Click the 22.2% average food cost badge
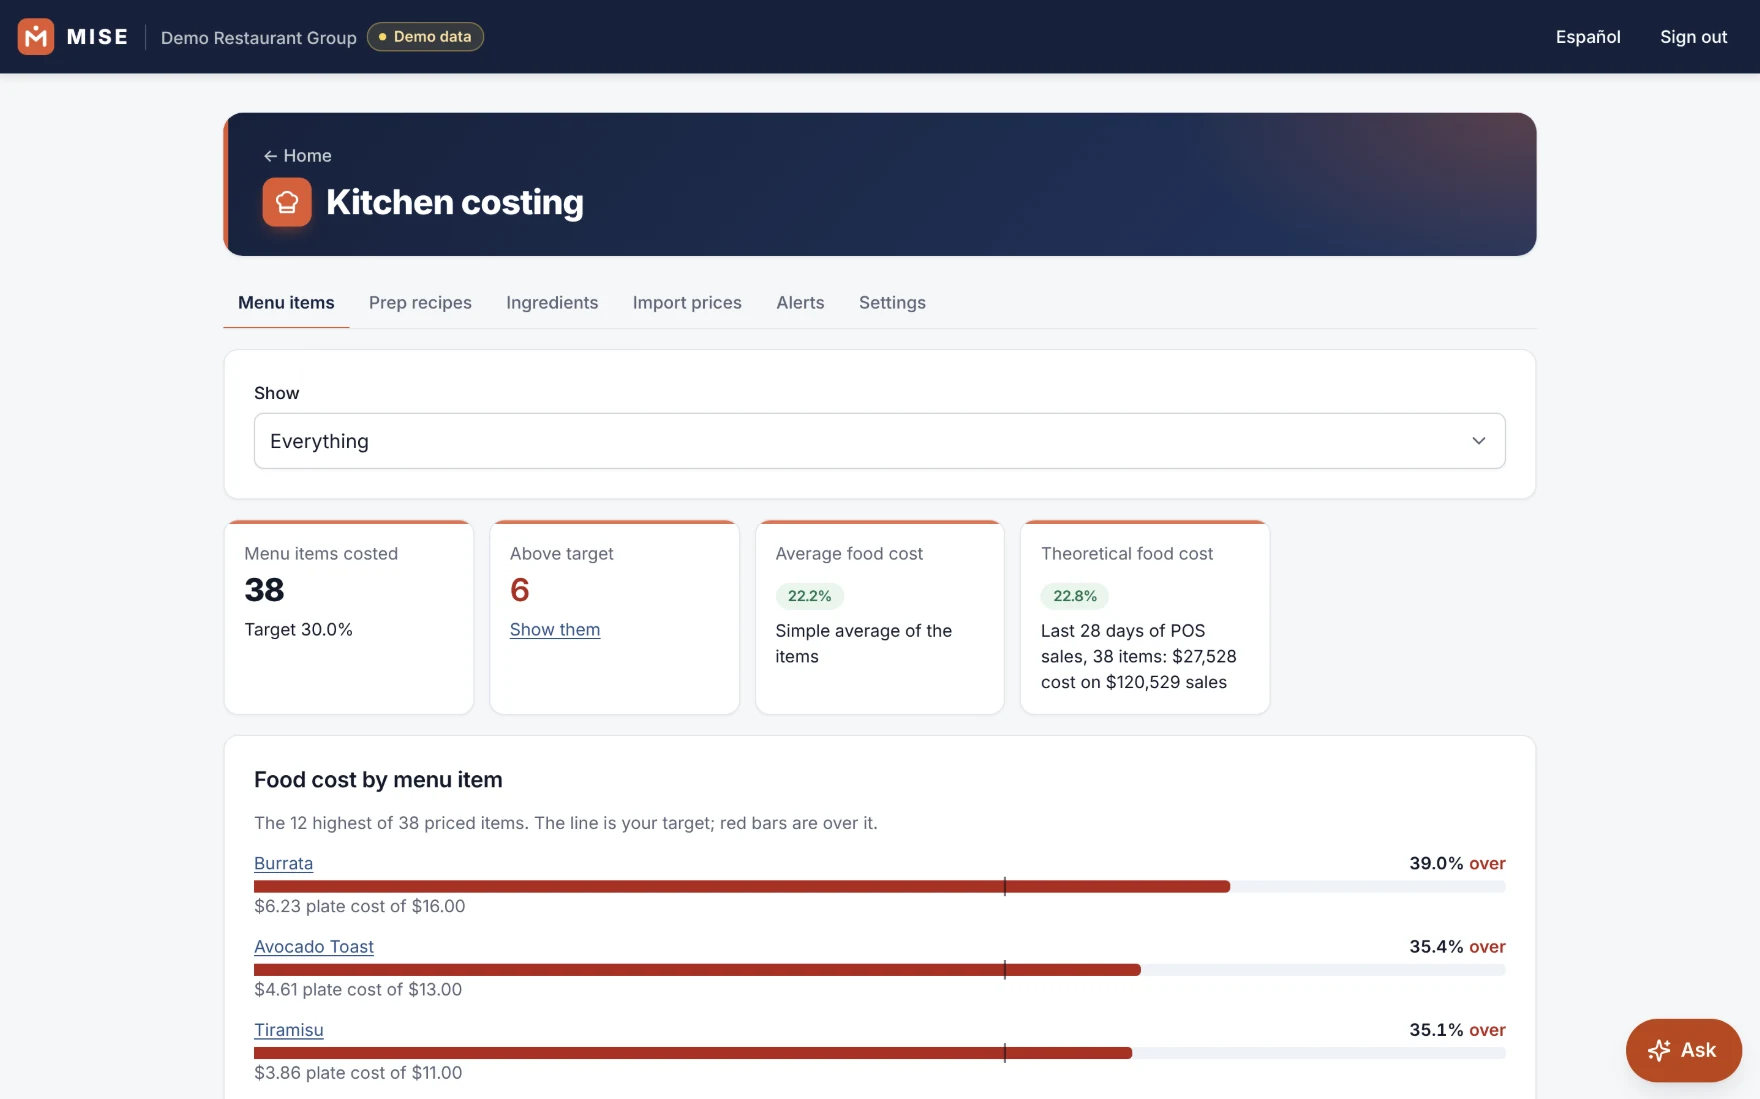The width and height of the screenshot is (1760, 1099). (809, 596)
